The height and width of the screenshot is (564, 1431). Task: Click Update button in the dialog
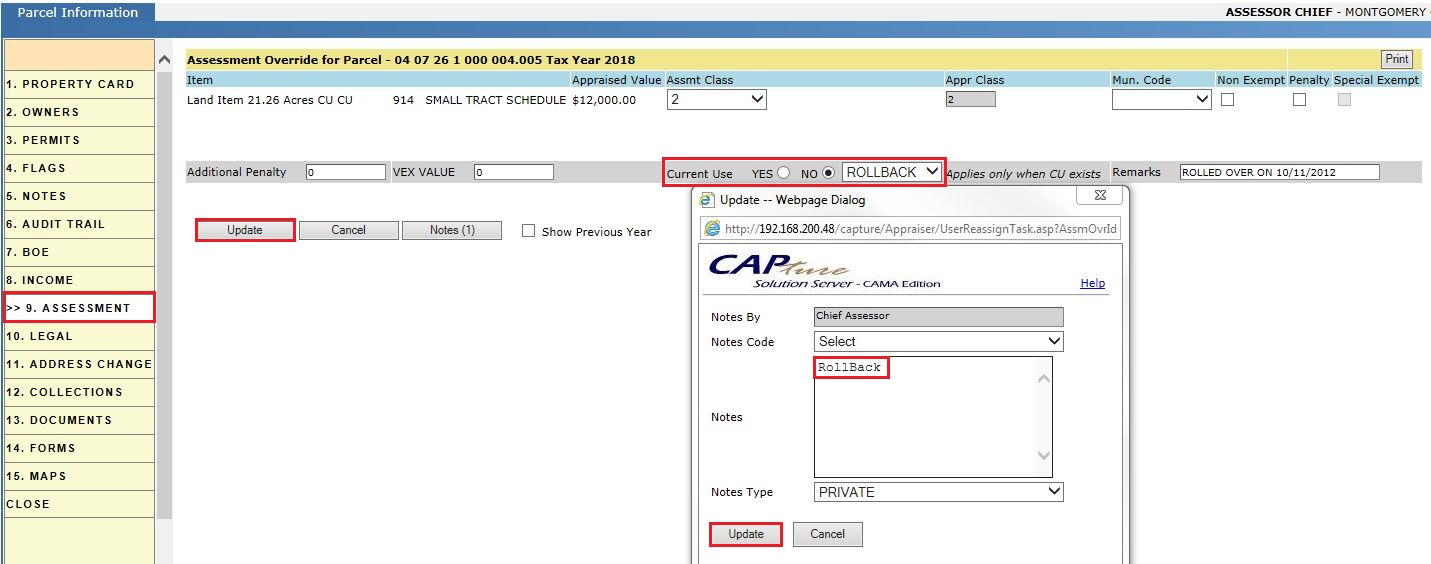(746, 534)
